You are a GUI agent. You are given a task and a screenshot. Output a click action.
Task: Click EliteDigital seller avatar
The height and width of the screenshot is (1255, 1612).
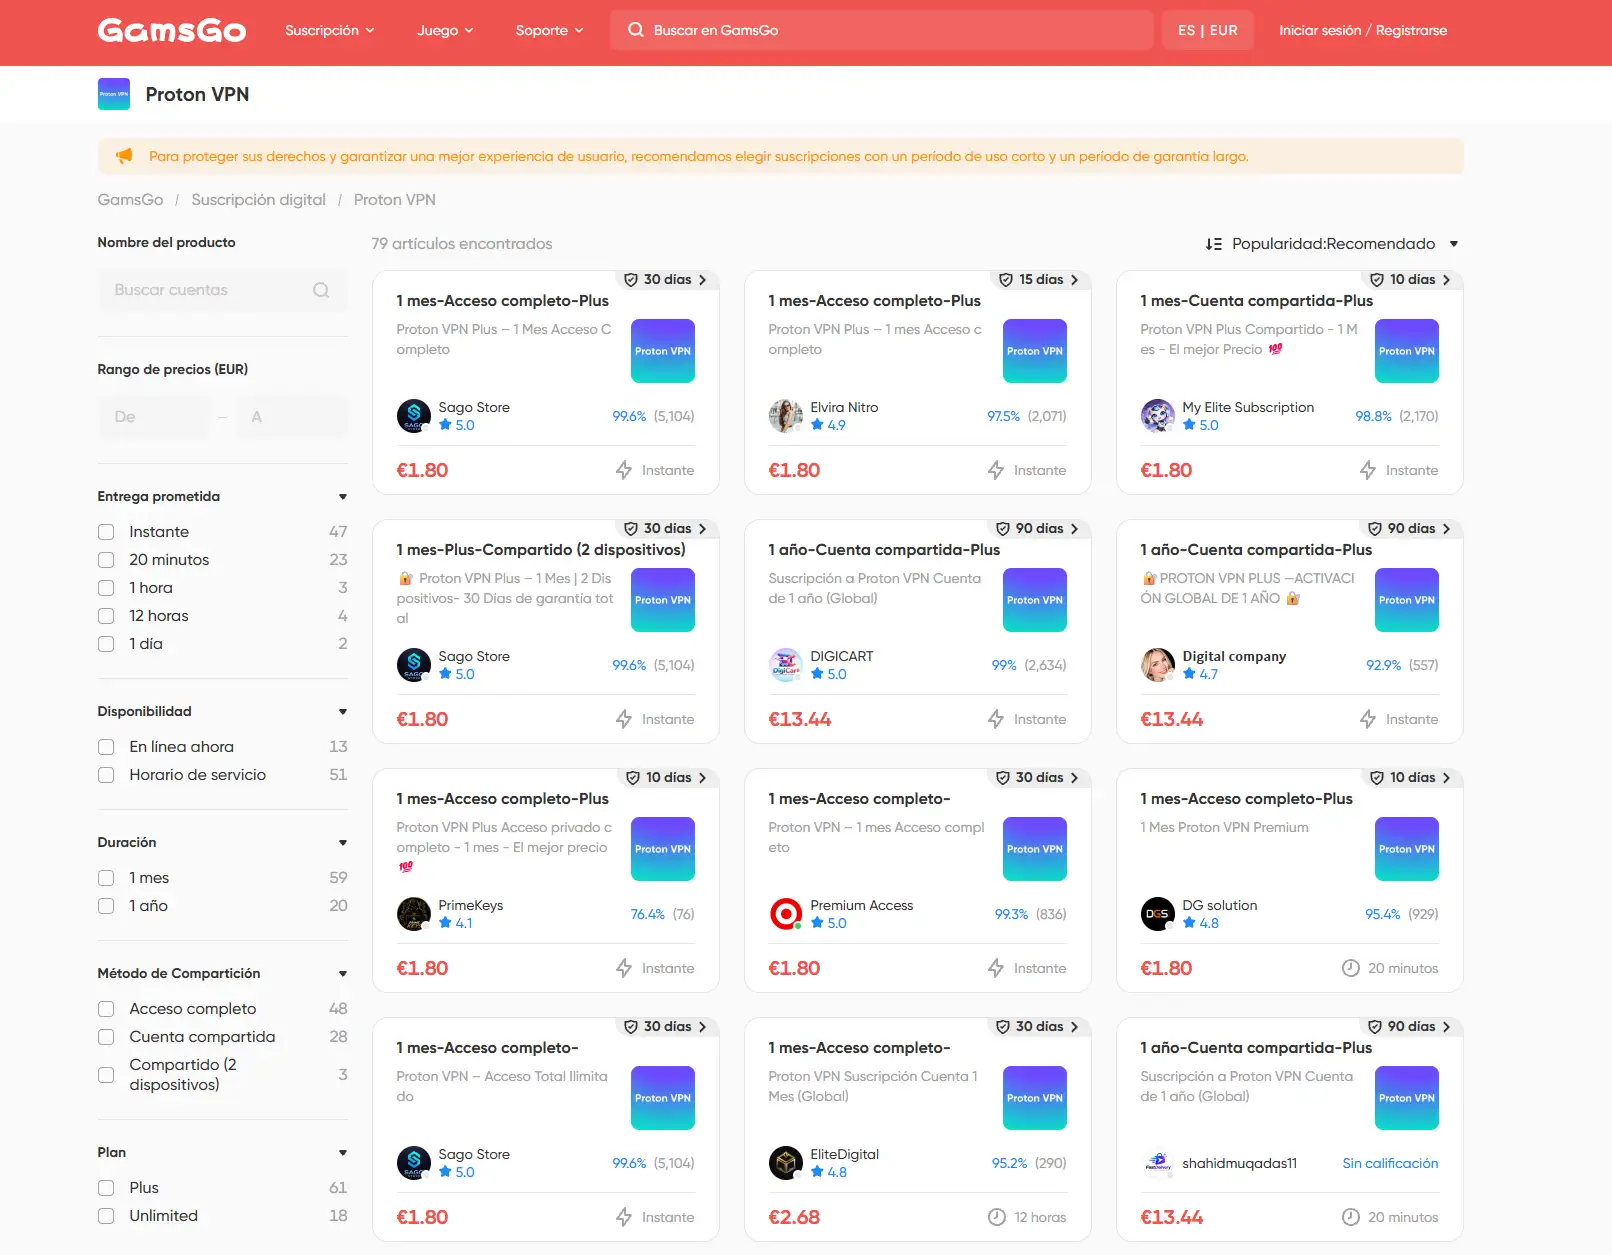click(x=786, y=1163)
